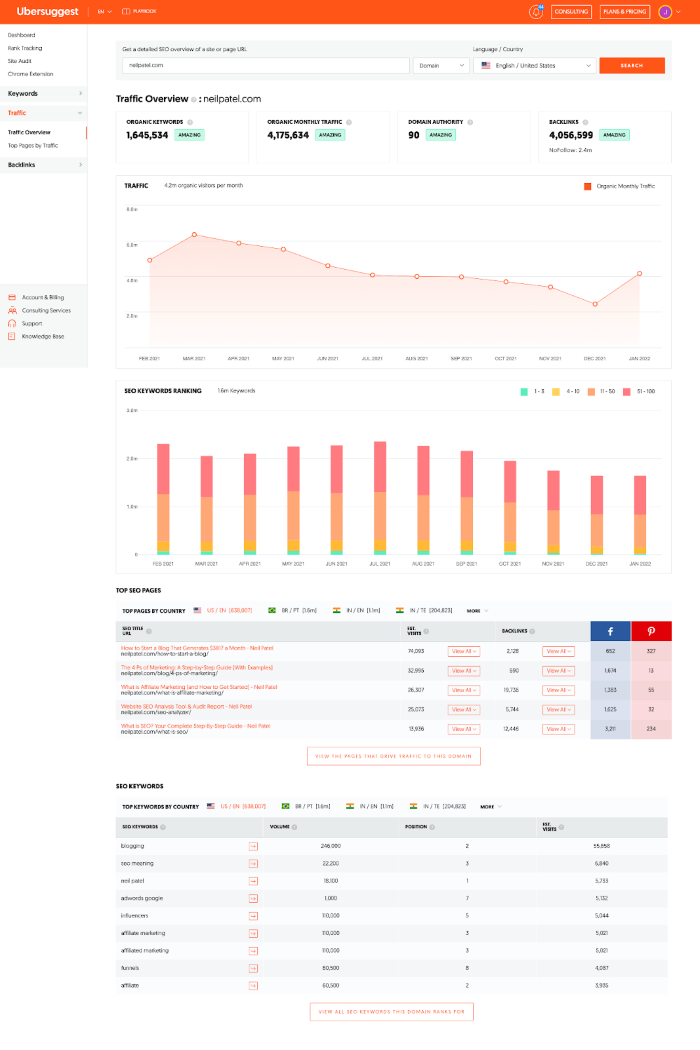Viewport: 700px width, 1050px height.
Task: Open the EN language dropdown in header
Action: coord(104,11)
